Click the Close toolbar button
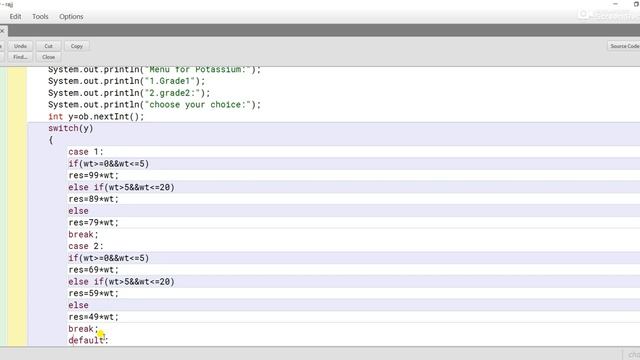This screenshot has height=360, width=640. pyautogui.click(x=49, y=57)
